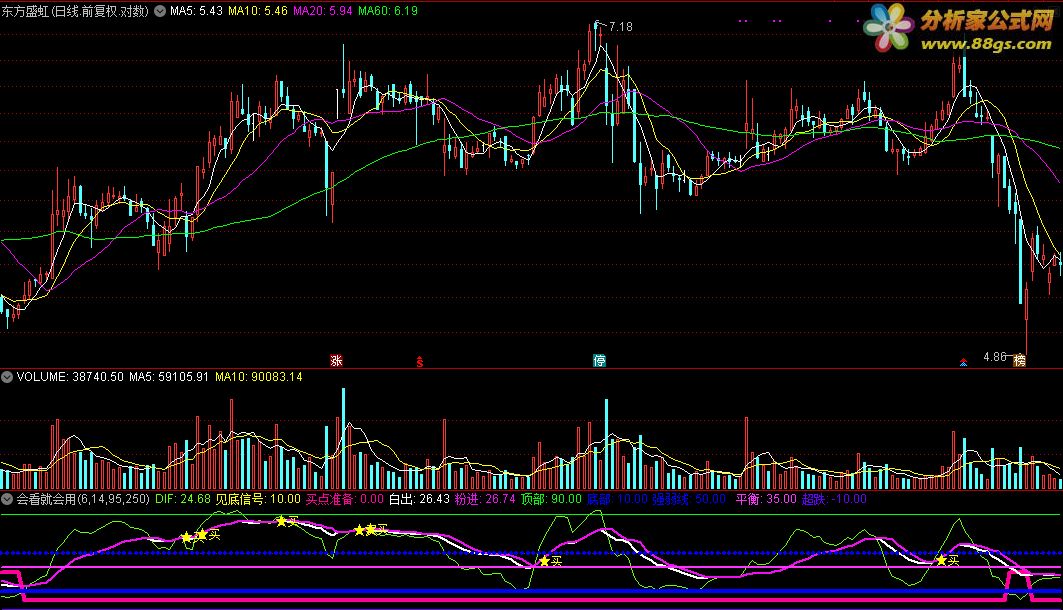Click the 强弱线: 50.00 value
Screen dimensions: 1063x610
tap(689, 500)
